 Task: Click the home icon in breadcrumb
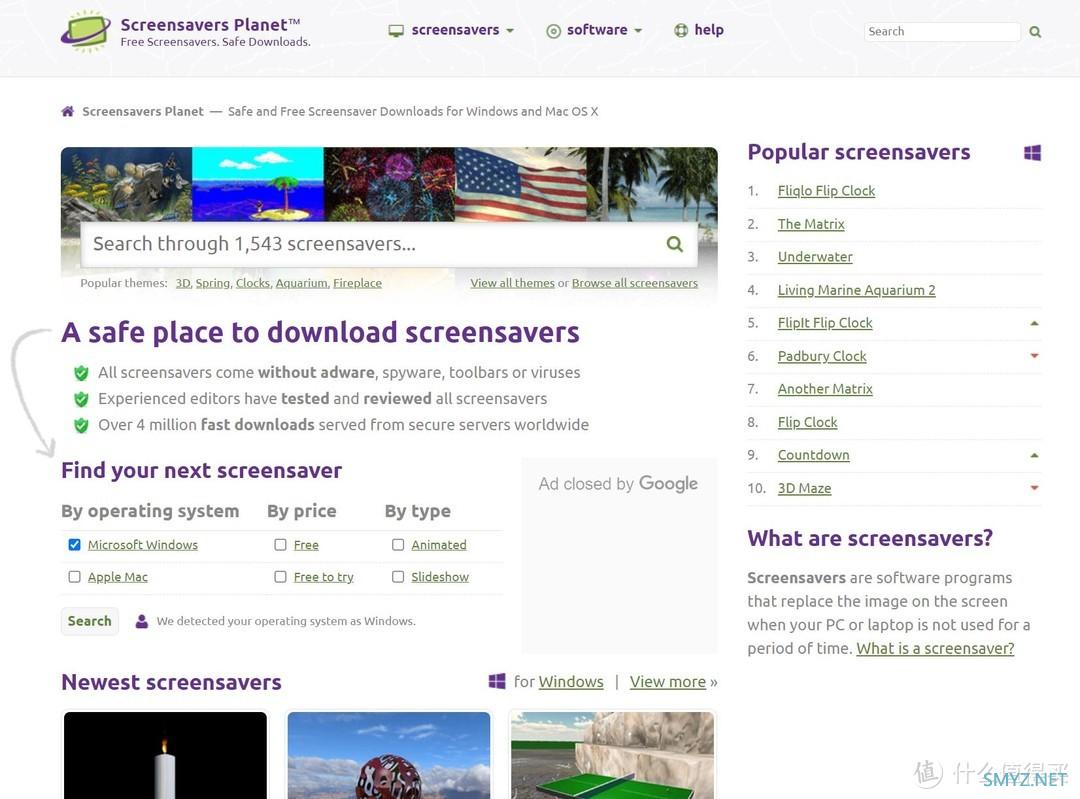pos(68,111)
